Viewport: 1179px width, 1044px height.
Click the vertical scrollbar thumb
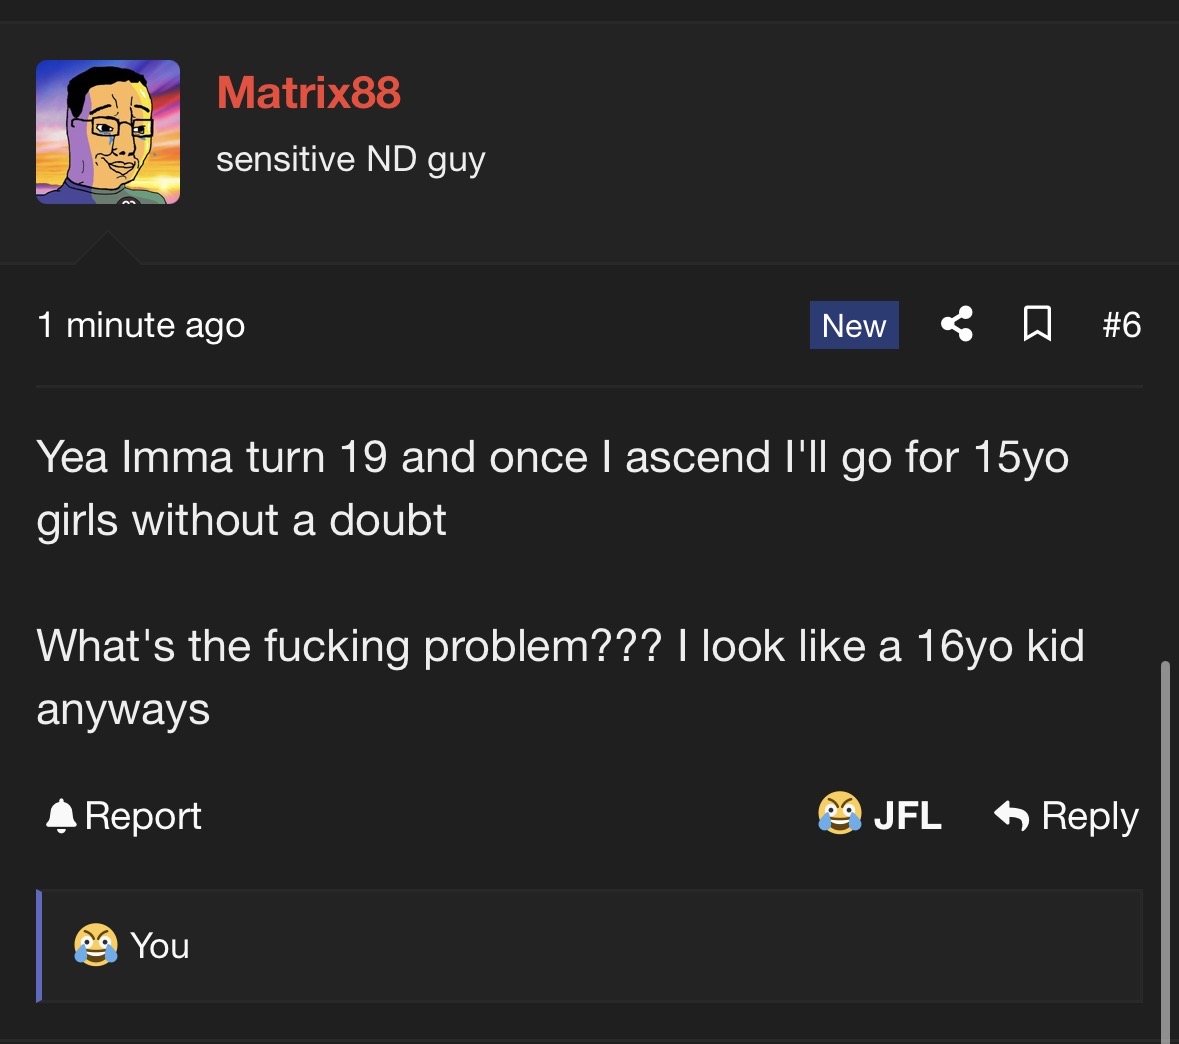(1165, 852)
